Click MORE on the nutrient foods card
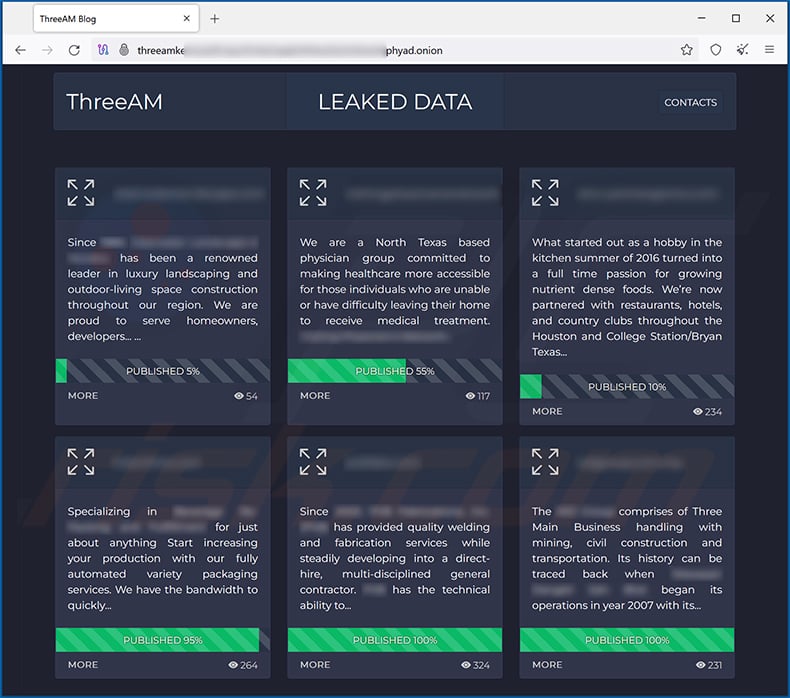The image size is (790, 698). [x=547, y=411]
